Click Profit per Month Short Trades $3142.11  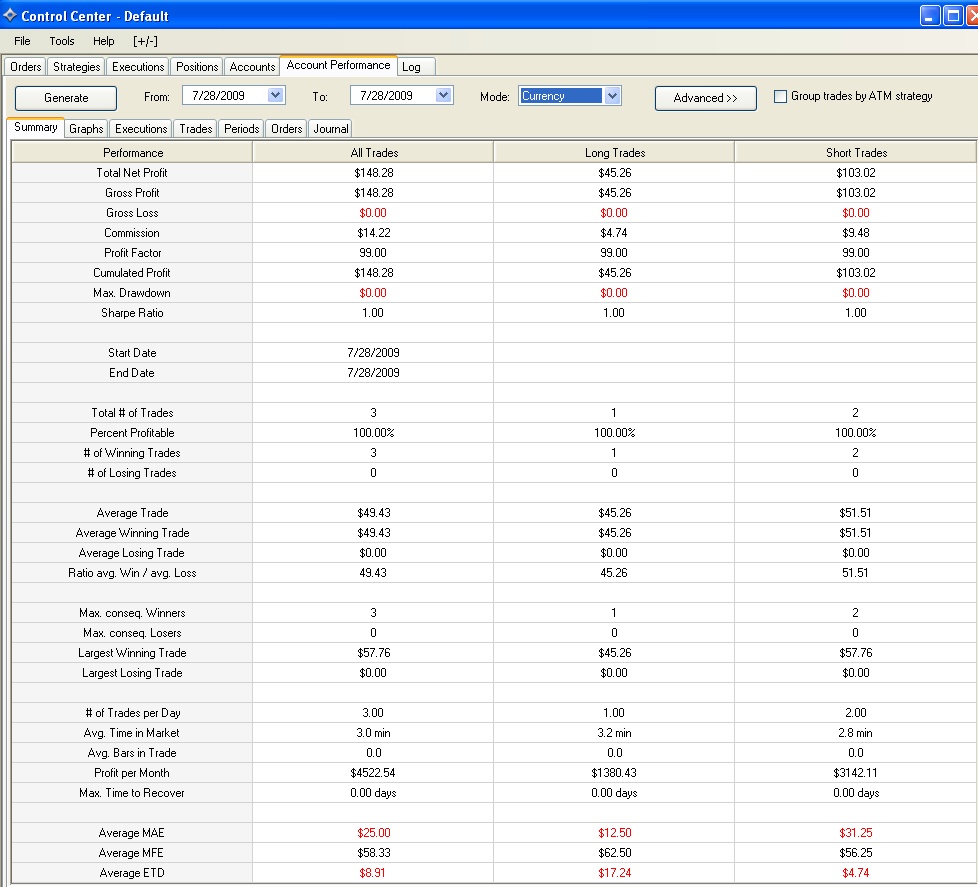click(x=855, y=773)
